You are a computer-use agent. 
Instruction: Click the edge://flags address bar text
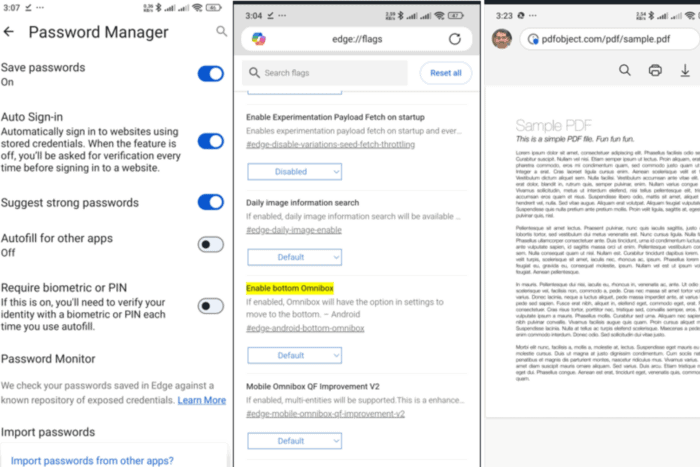[357, 39]
